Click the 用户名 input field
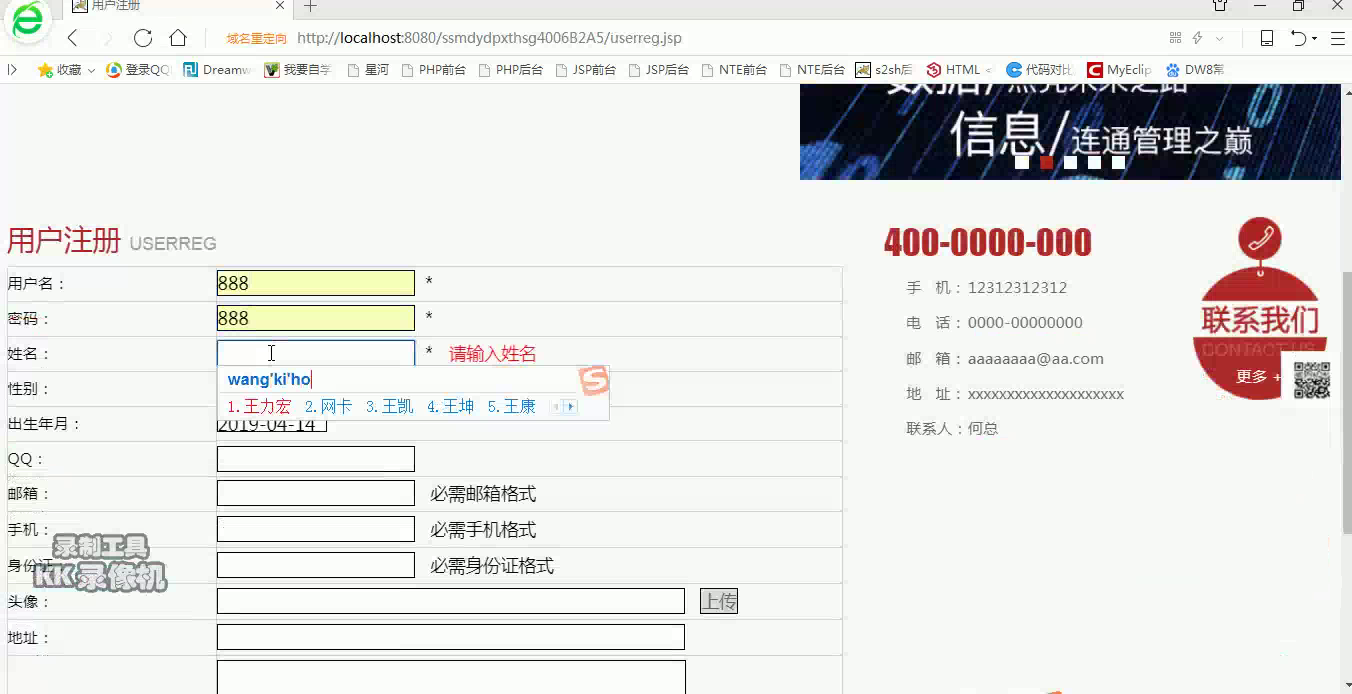 pos(316,283)
